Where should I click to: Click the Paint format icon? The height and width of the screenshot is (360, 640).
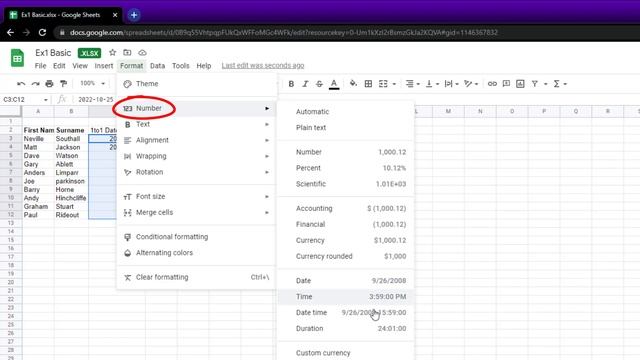pyautogui.click(x=63, y=84)
